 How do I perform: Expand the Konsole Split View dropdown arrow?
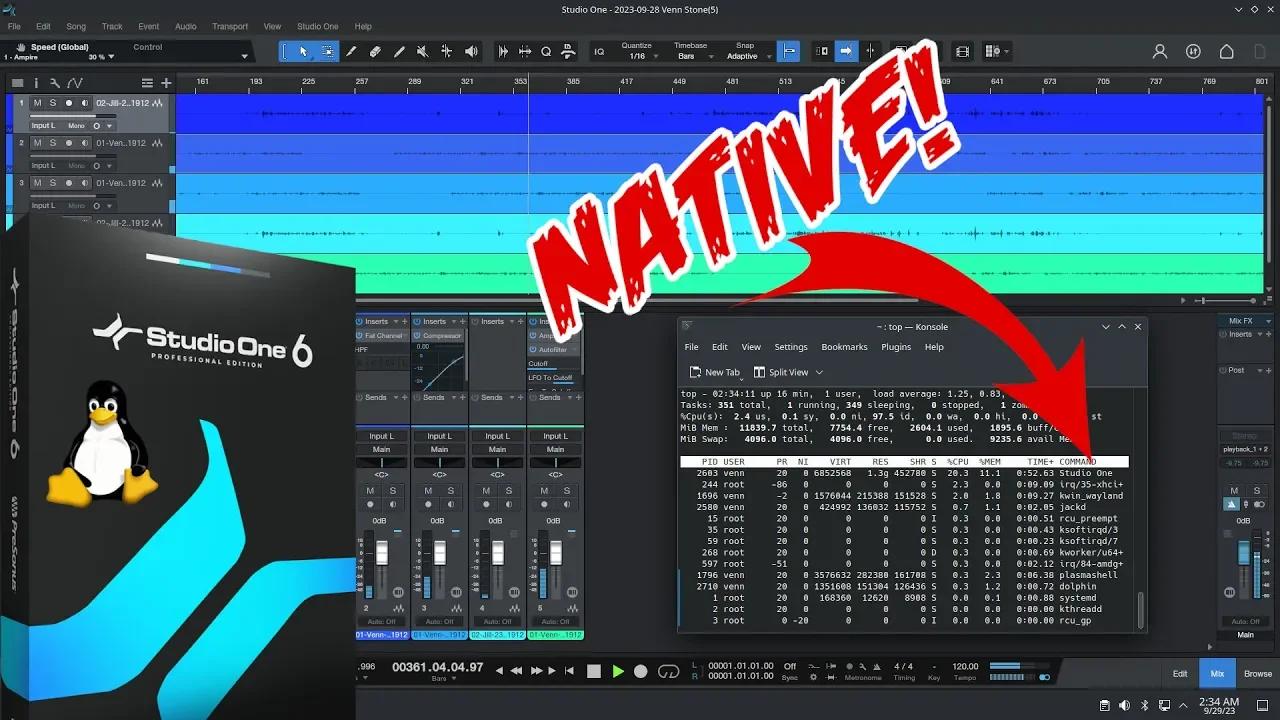pos(819,372)
